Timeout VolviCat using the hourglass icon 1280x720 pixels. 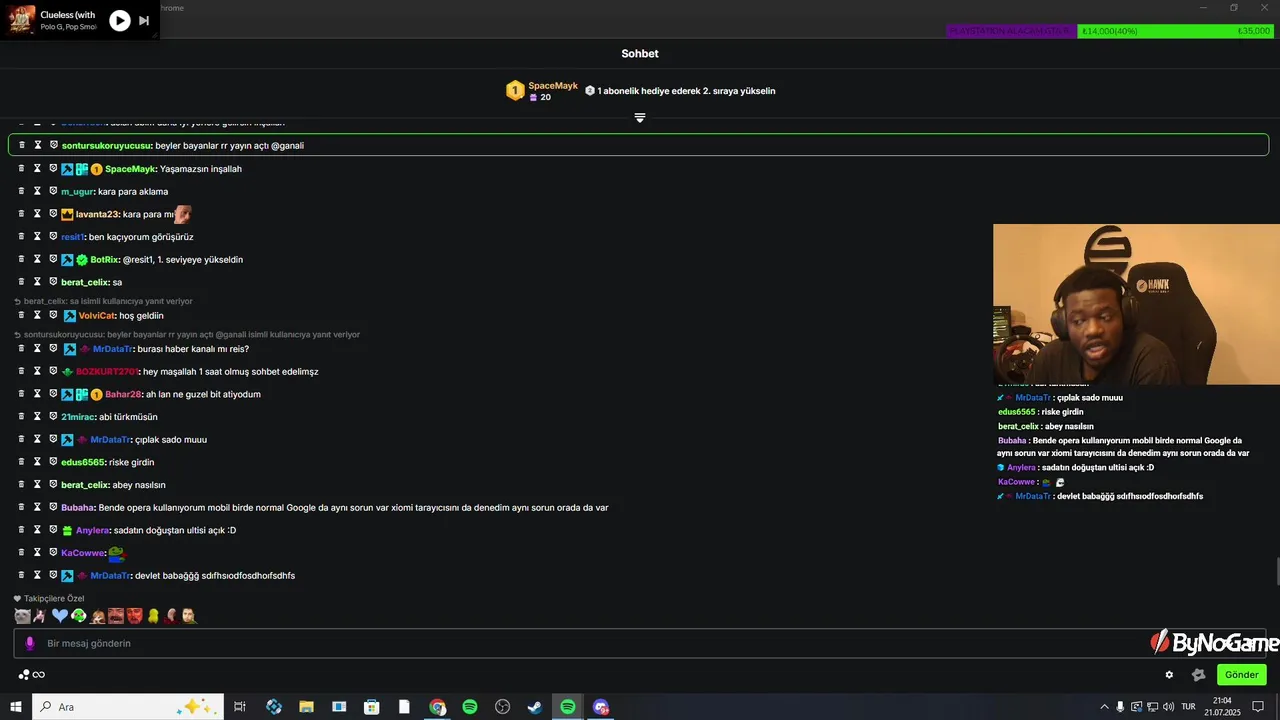coord(38,315)
